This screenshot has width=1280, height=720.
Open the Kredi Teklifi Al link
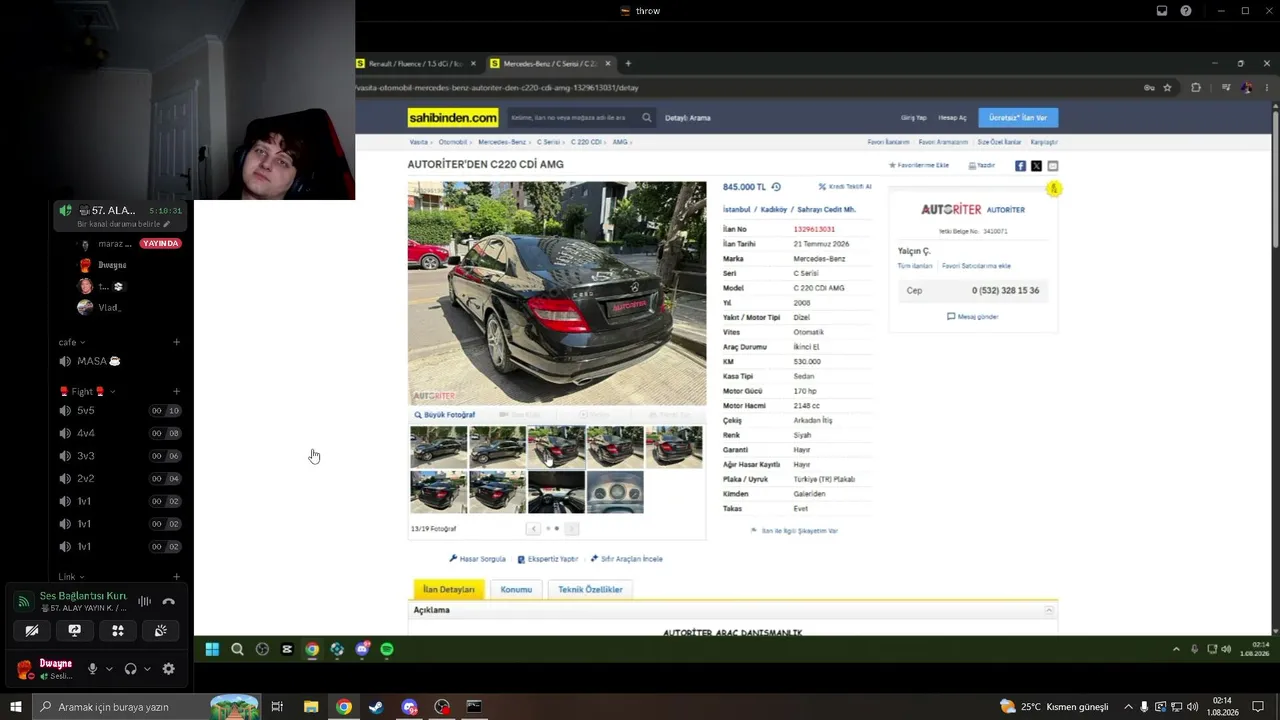[845, 187]
